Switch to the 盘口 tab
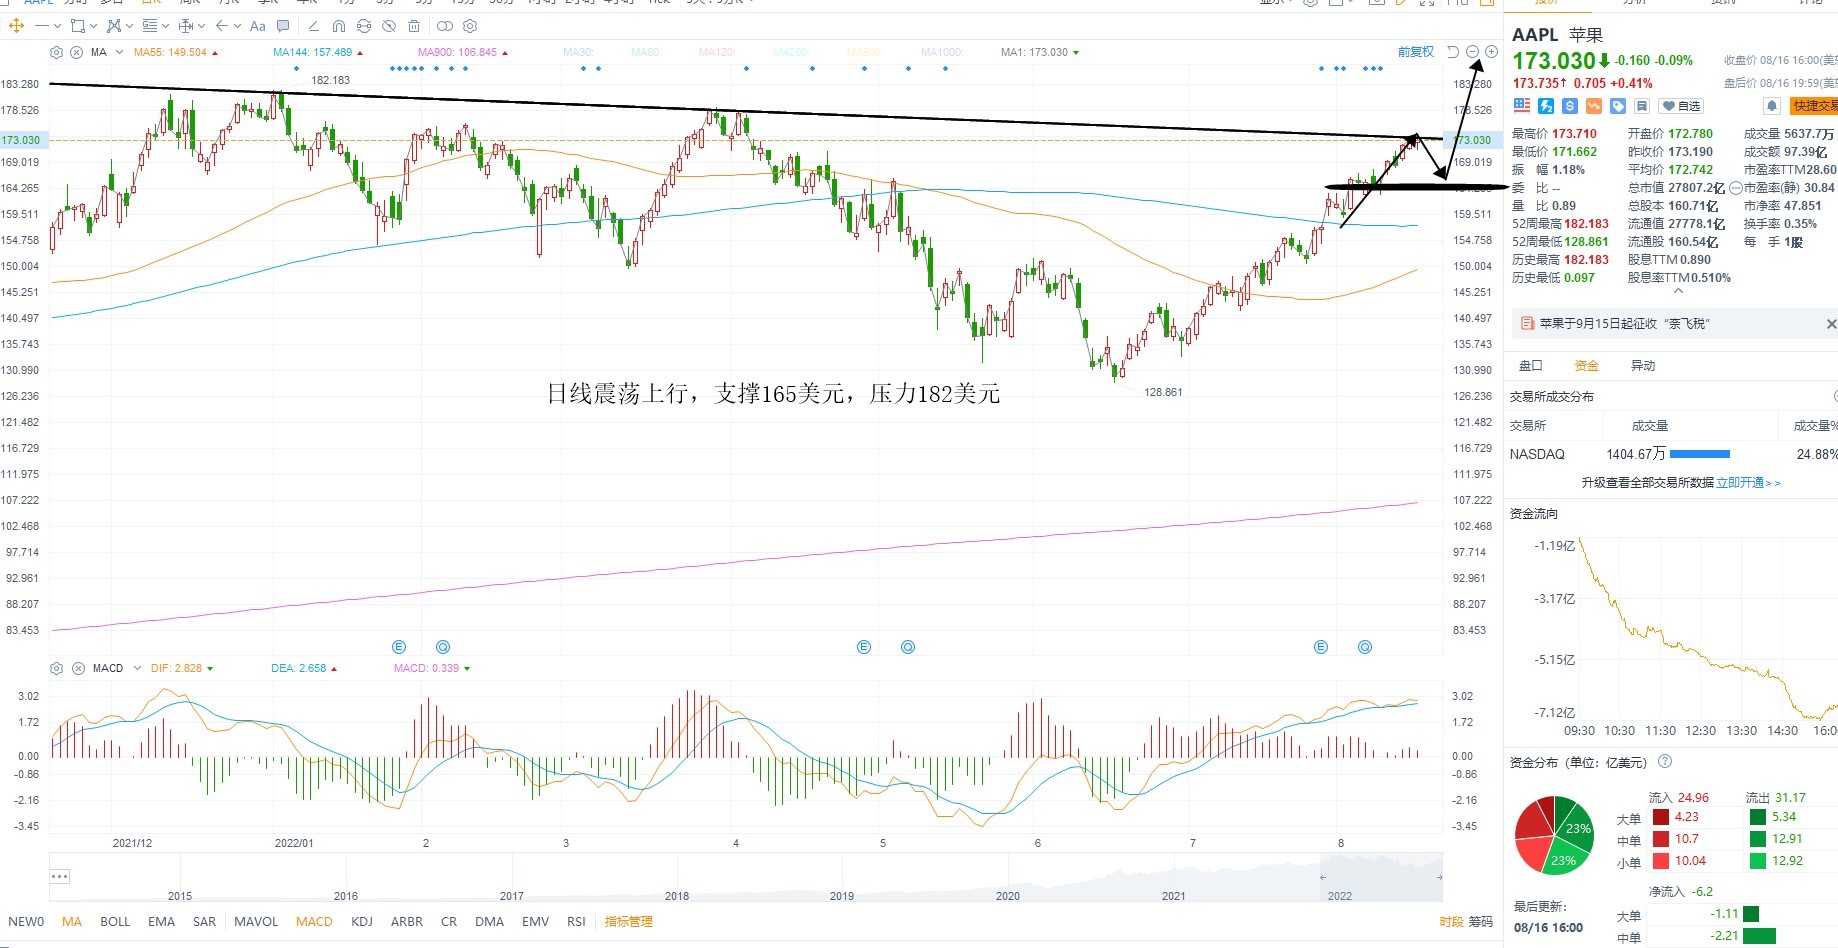This screenshot has height=948, width=1838. [x=1531, y=366]
